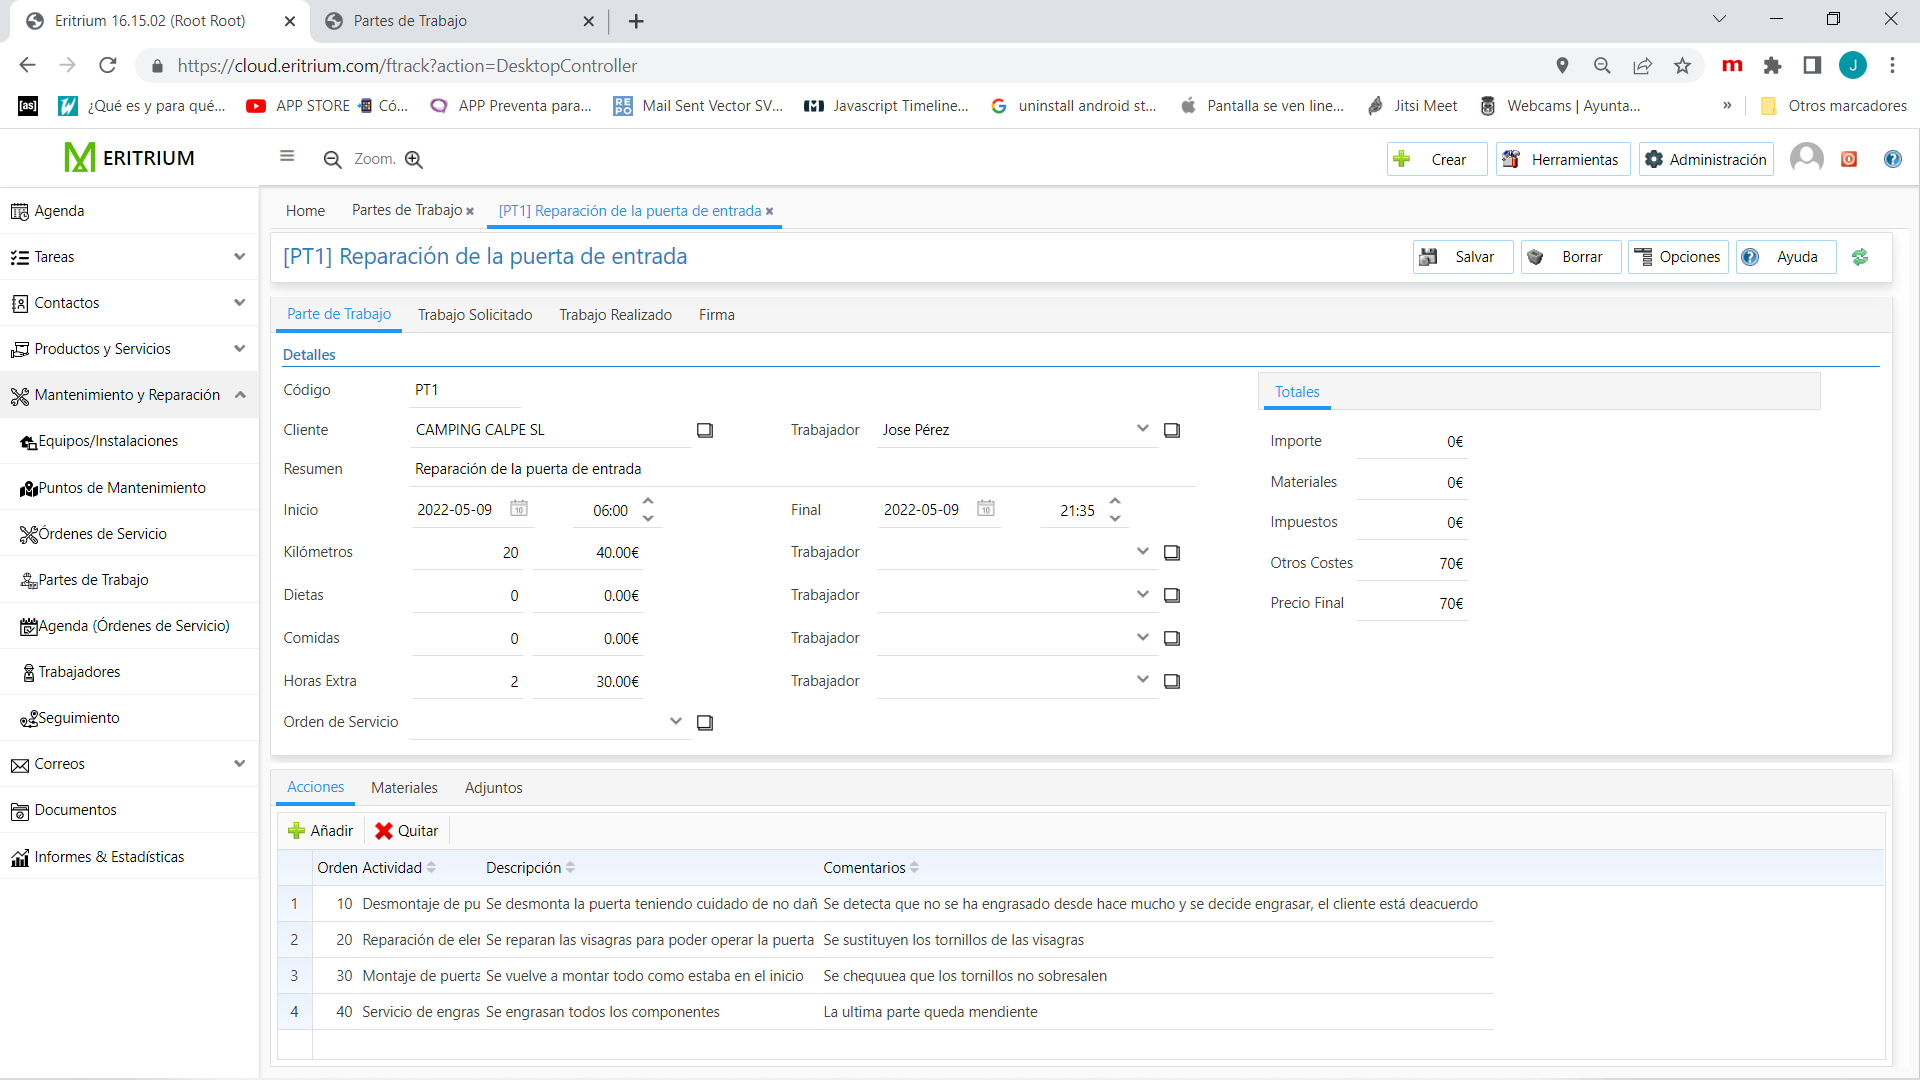The width and height of the screenshot is (1920, 1080).
Task: Click the hamburger menu icon beside the Eritrium logo
Action: 287,156
